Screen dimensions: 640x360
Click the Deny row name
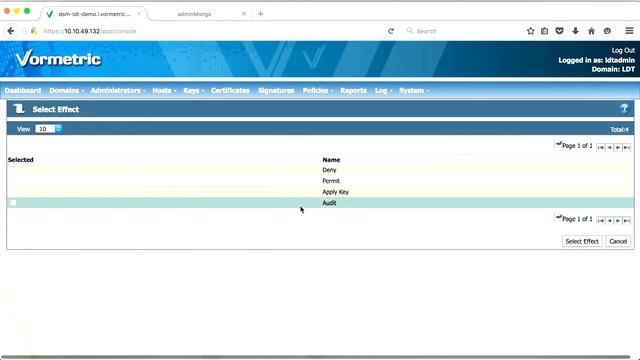pyautogui.click(x=329, y=170)
